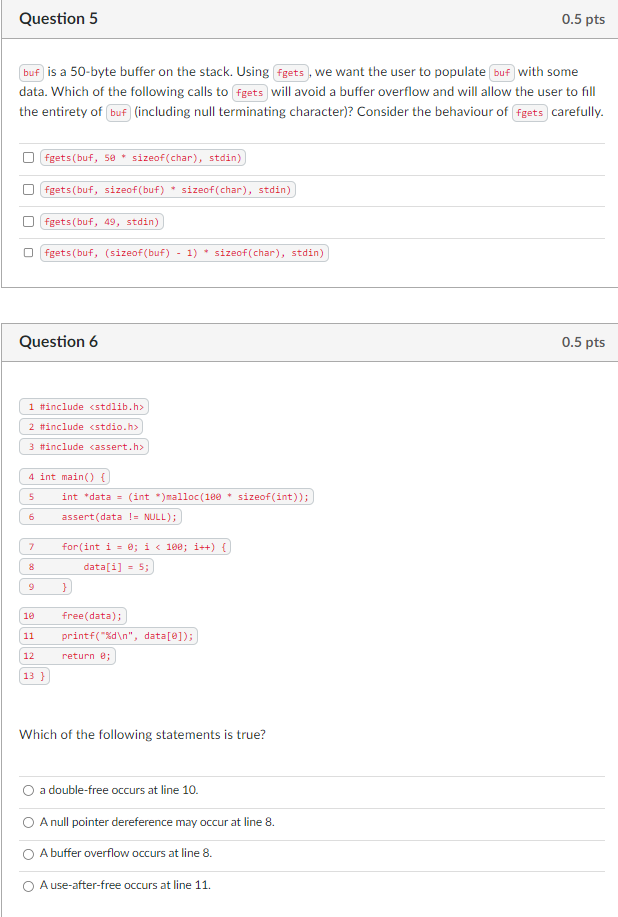Check the fgets(buf, (sizeof(buf) - 1) option
Screen dimensions: 618x917
pos(30,253)
